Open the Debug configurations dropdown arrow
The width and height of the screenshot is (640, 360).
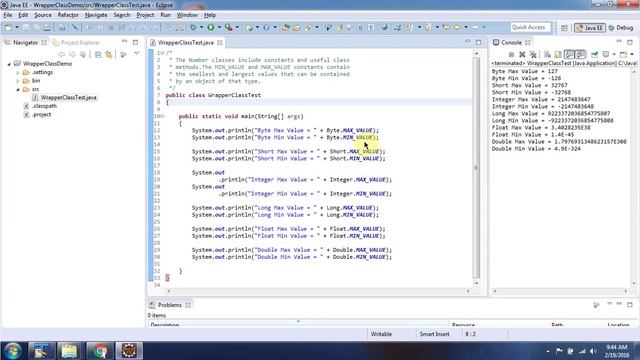point(201,27)
